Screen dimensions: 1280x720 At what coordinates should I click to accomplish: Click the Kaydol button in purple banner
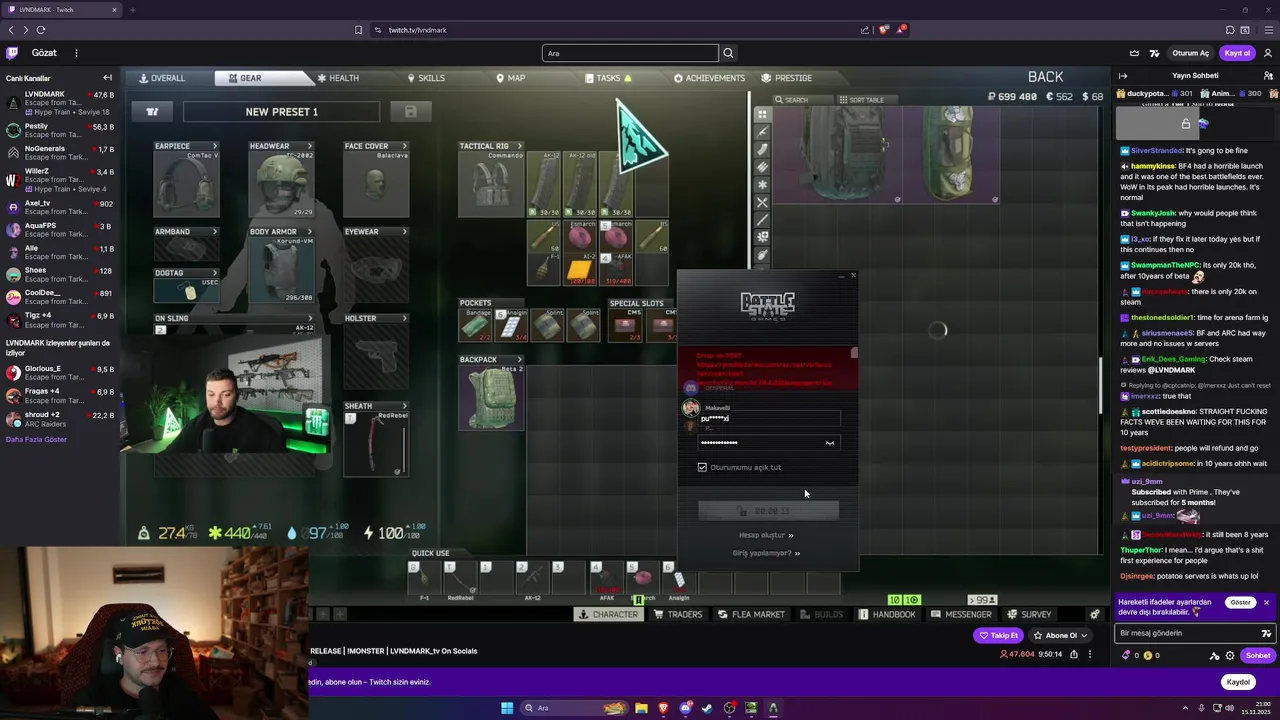pos(1238,682)
